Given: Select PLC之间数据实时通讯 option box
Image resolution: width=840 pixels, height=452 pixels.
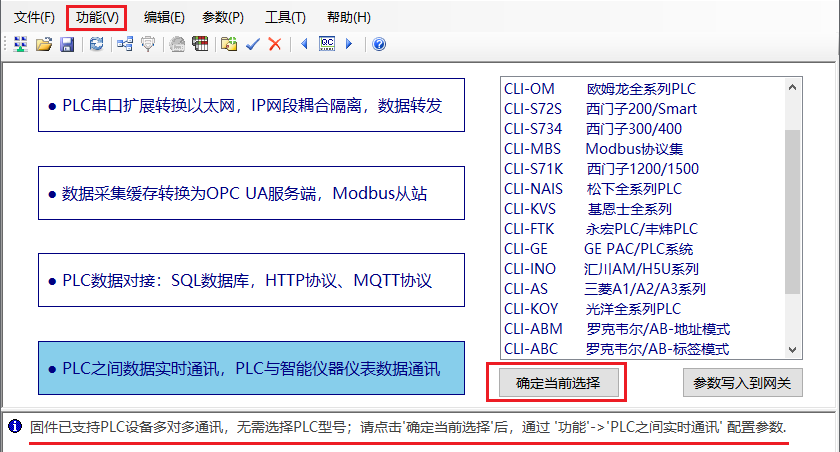Looking at the screenshot, I should (251, 368).
